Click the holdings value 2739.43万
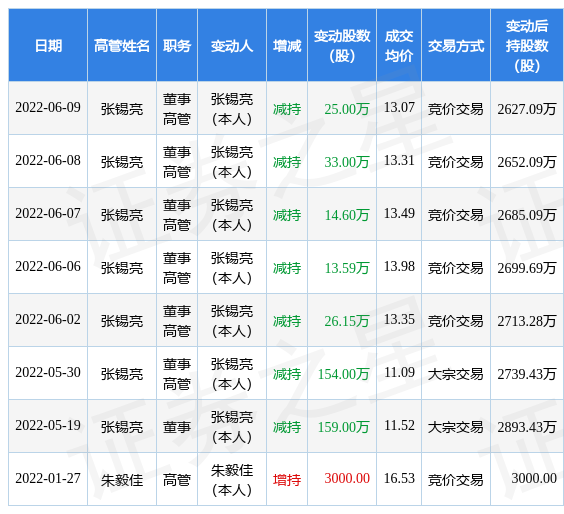564x514 pixels. click(527, 374)
